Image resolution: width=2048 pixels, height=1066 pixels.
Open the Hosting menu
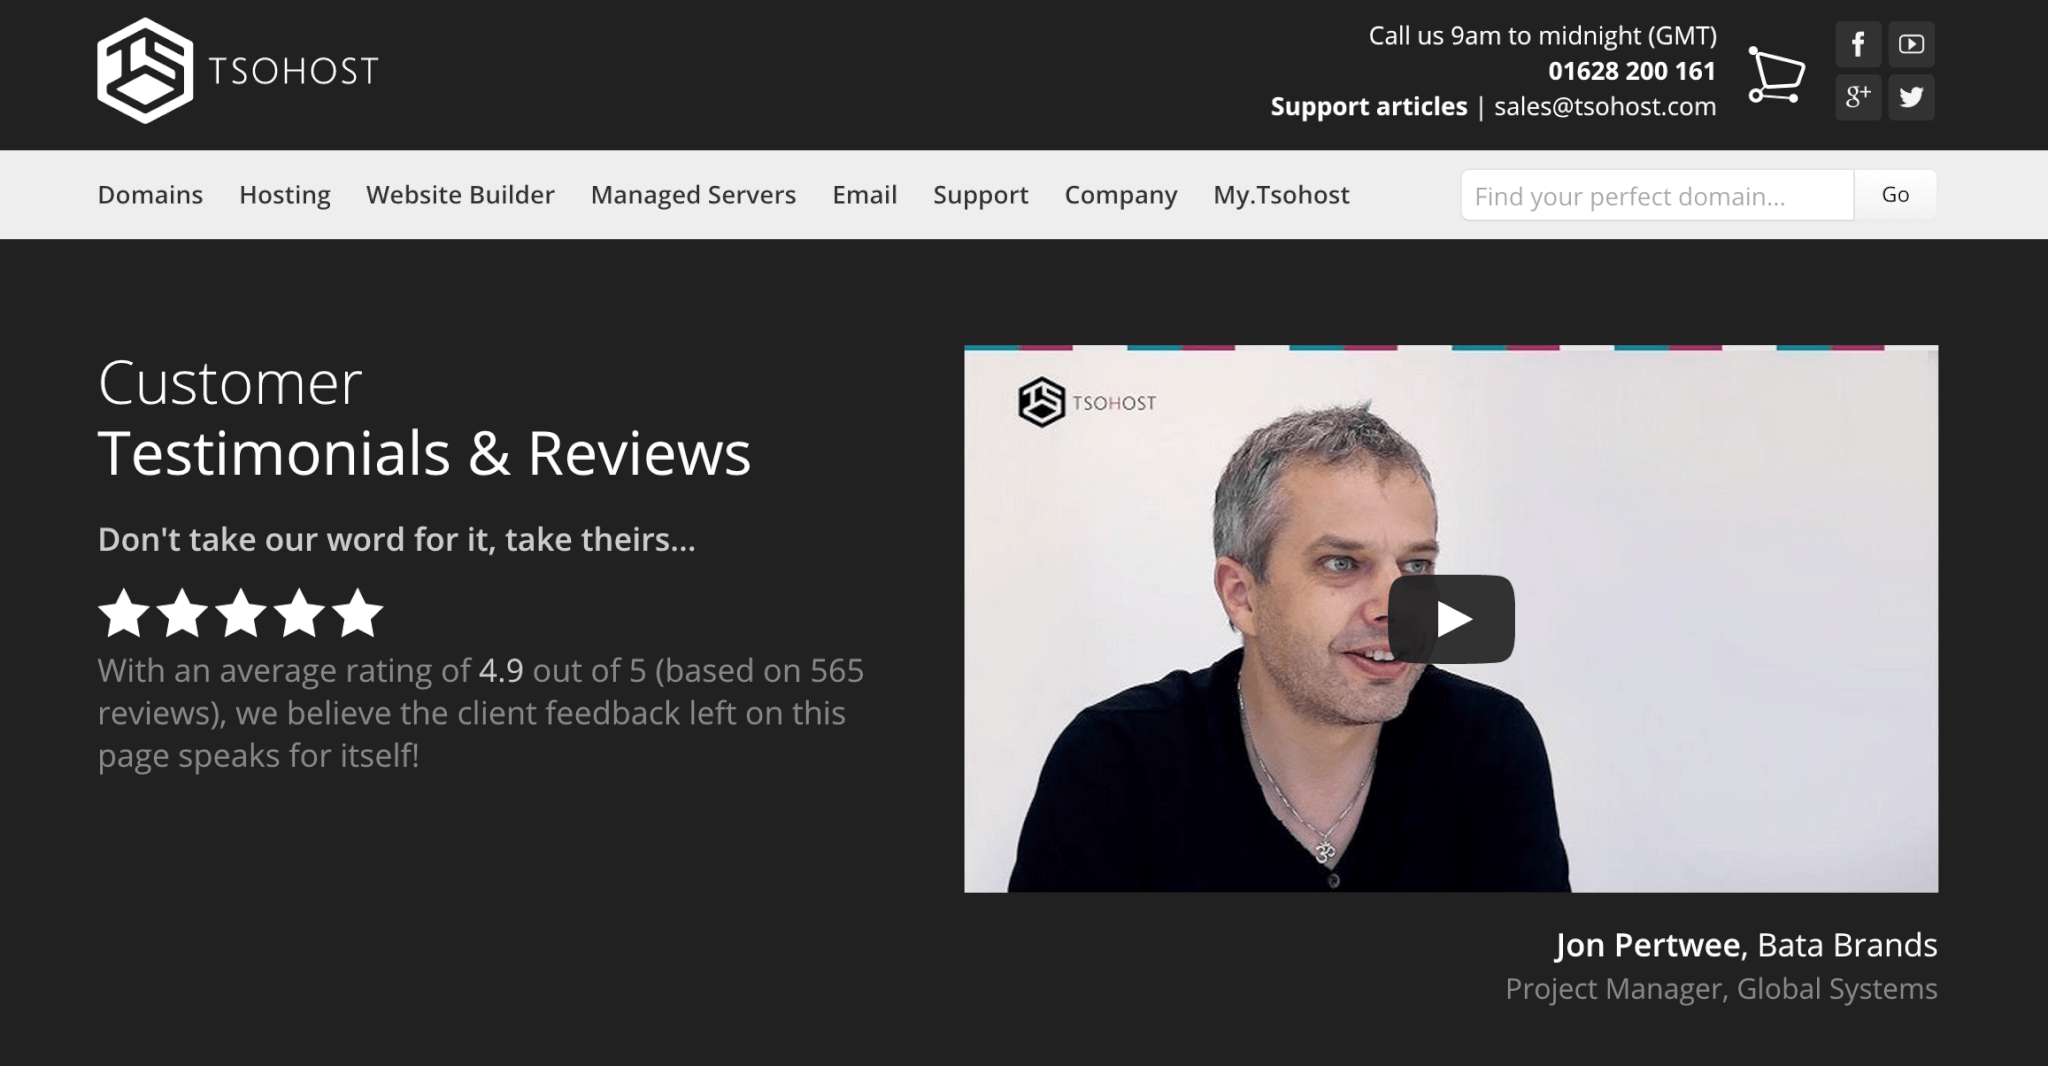(x=285, y=195)
